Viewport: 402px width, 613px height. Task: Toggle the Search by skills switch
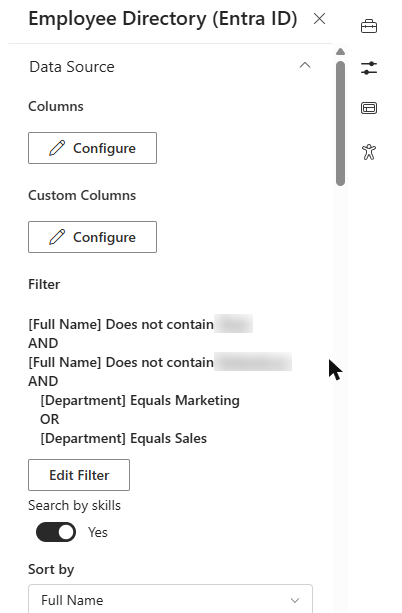[56, 532]
